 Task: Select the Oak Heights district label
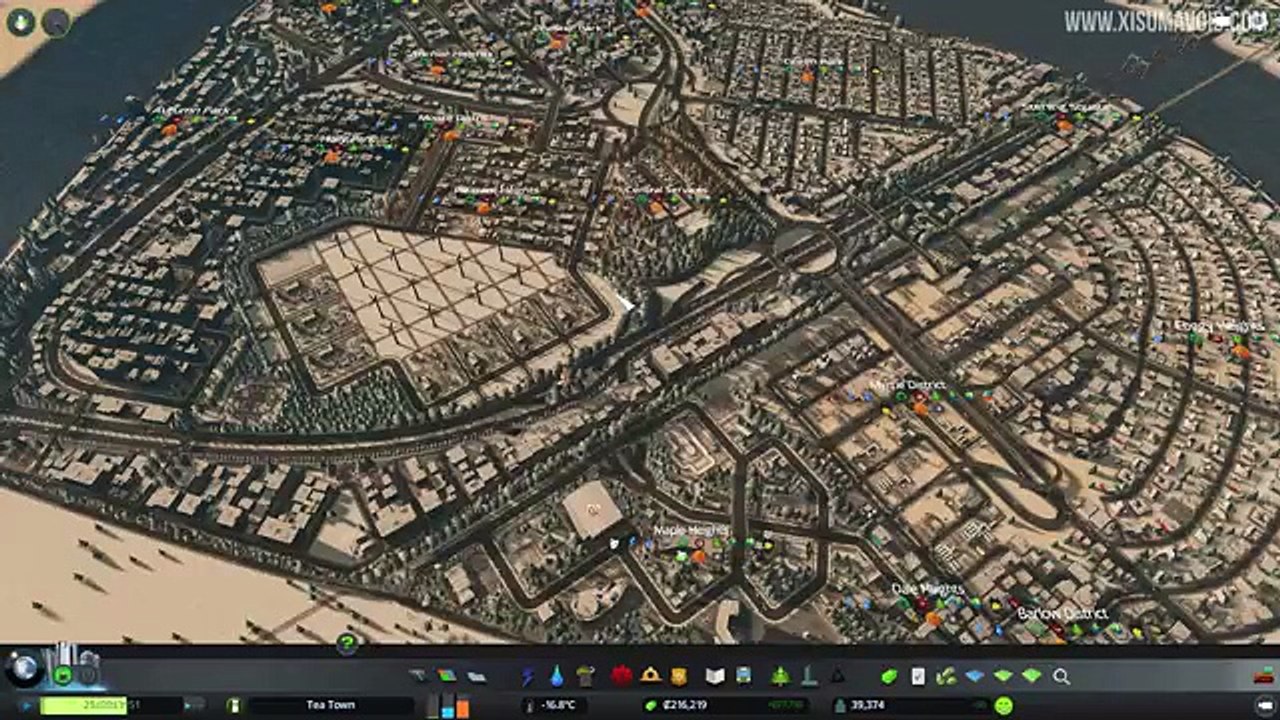click(928, 590)
